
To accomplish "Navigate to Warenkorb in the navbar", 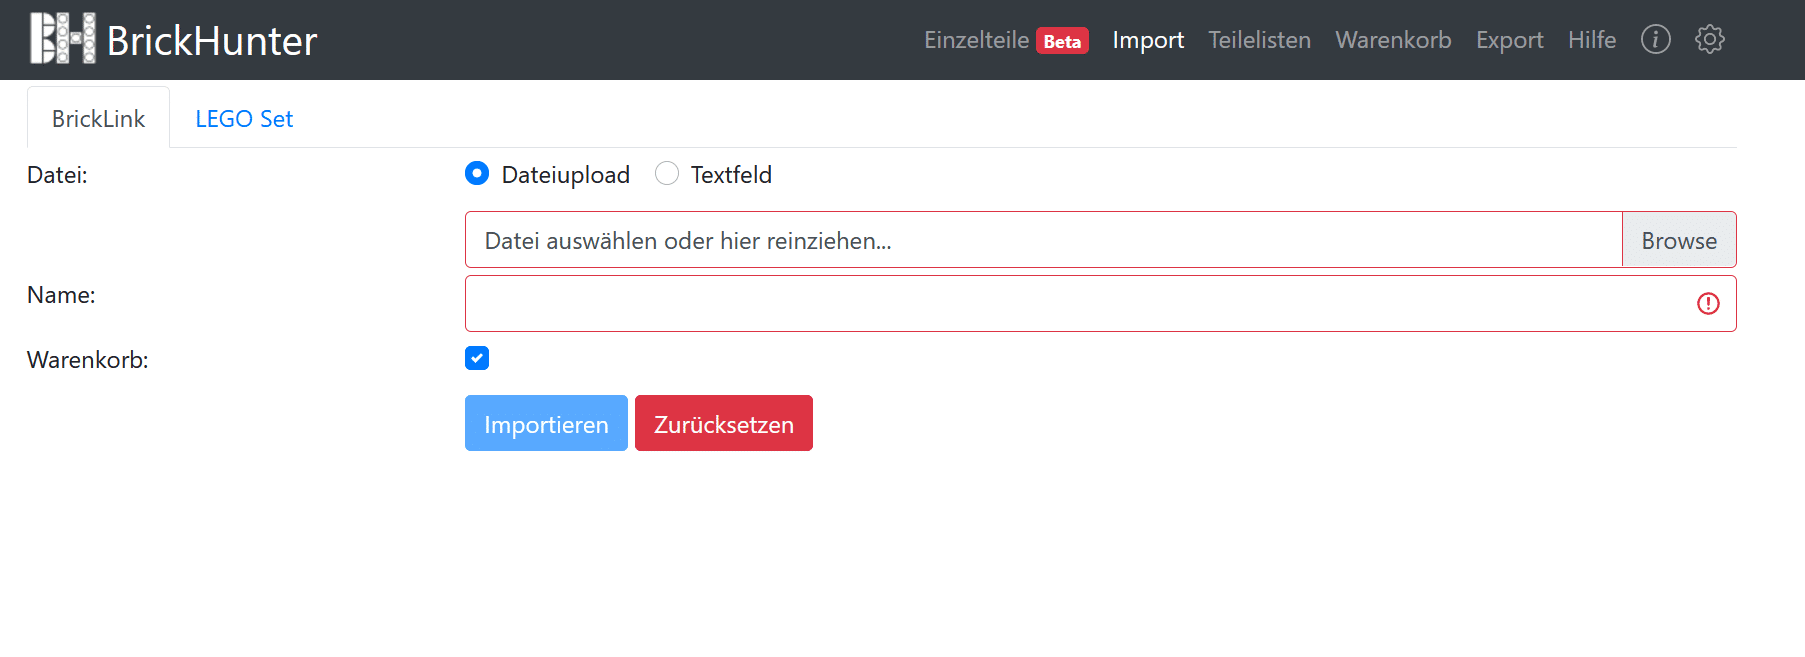I will click(1393, 40).
